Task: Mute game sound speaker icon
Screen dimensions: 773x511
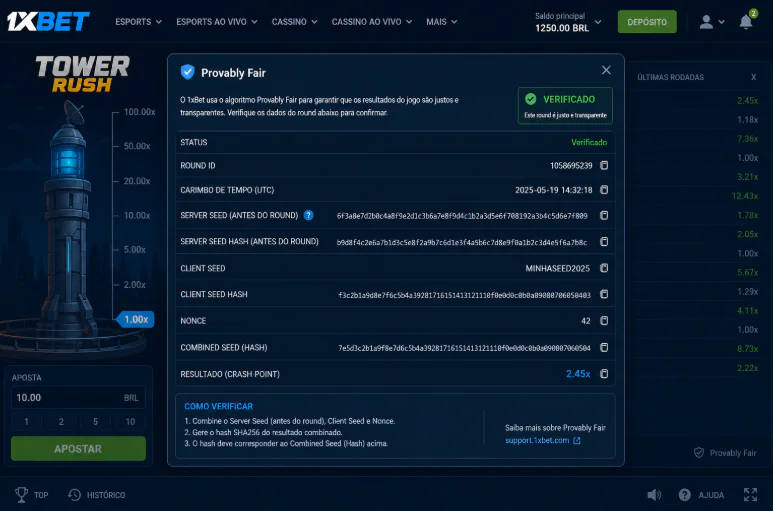Action: tap(654, 495)
